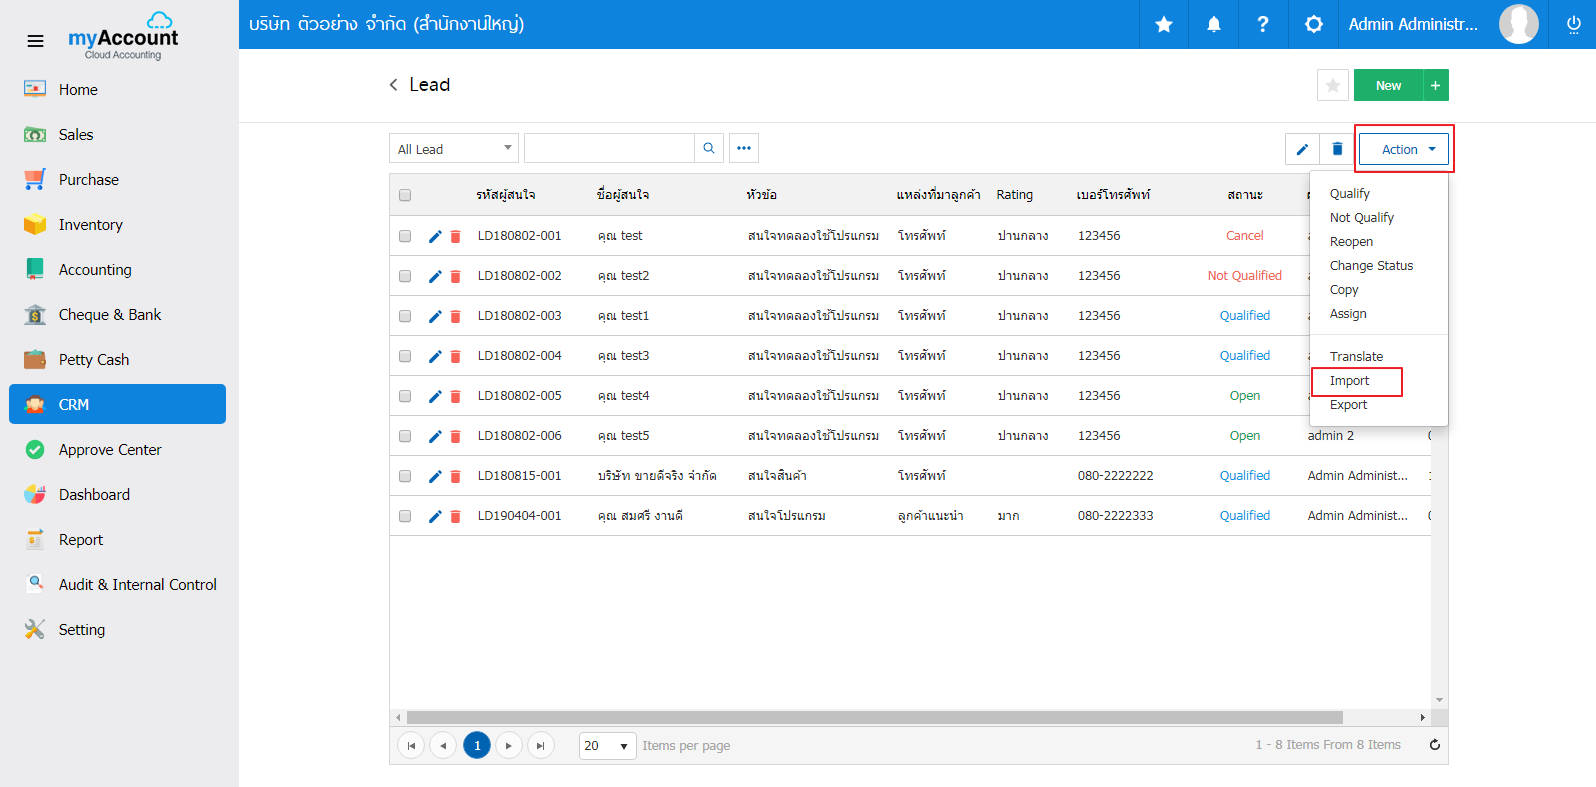This screenshot has width=1596, height=787.
Task: Select Reopen in the Action menu
Action: 1351,242
